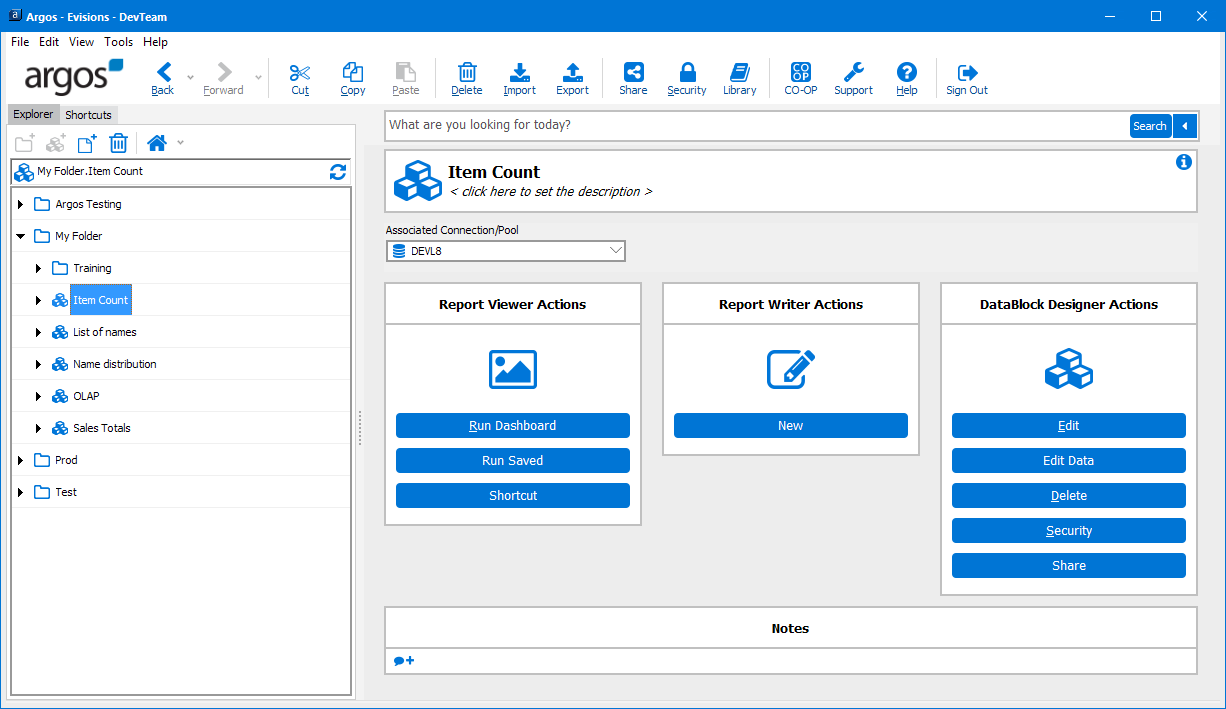1226x709 pixels.
Task: Click the Run Dashboard button
Action: tap(513, 426)
